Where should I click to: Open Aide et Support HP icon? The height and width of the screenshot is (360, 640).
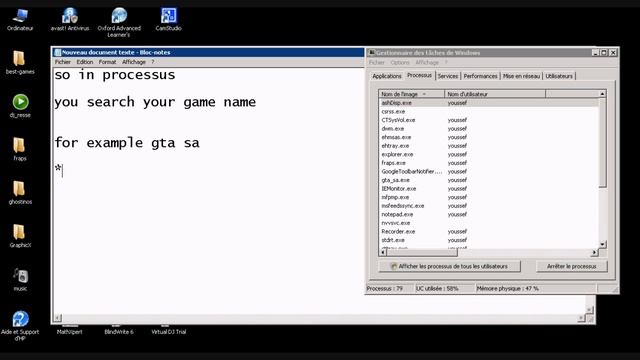[20, 326]
